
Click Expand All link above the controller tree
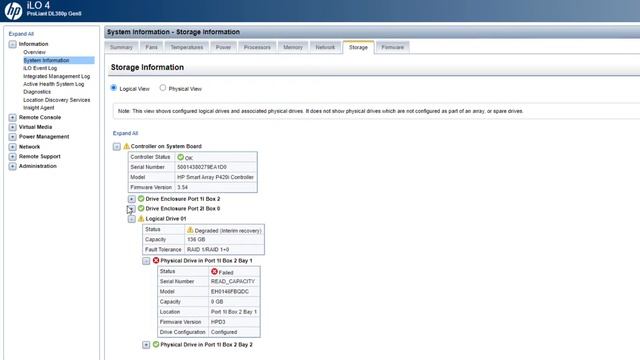125,133
